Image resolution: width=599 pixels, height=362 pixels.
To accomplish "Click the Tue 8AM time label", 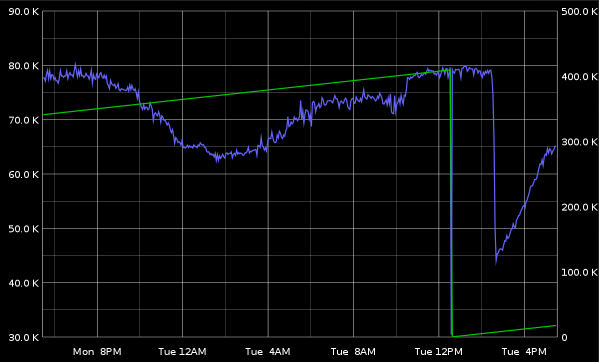I will point(353,352).
